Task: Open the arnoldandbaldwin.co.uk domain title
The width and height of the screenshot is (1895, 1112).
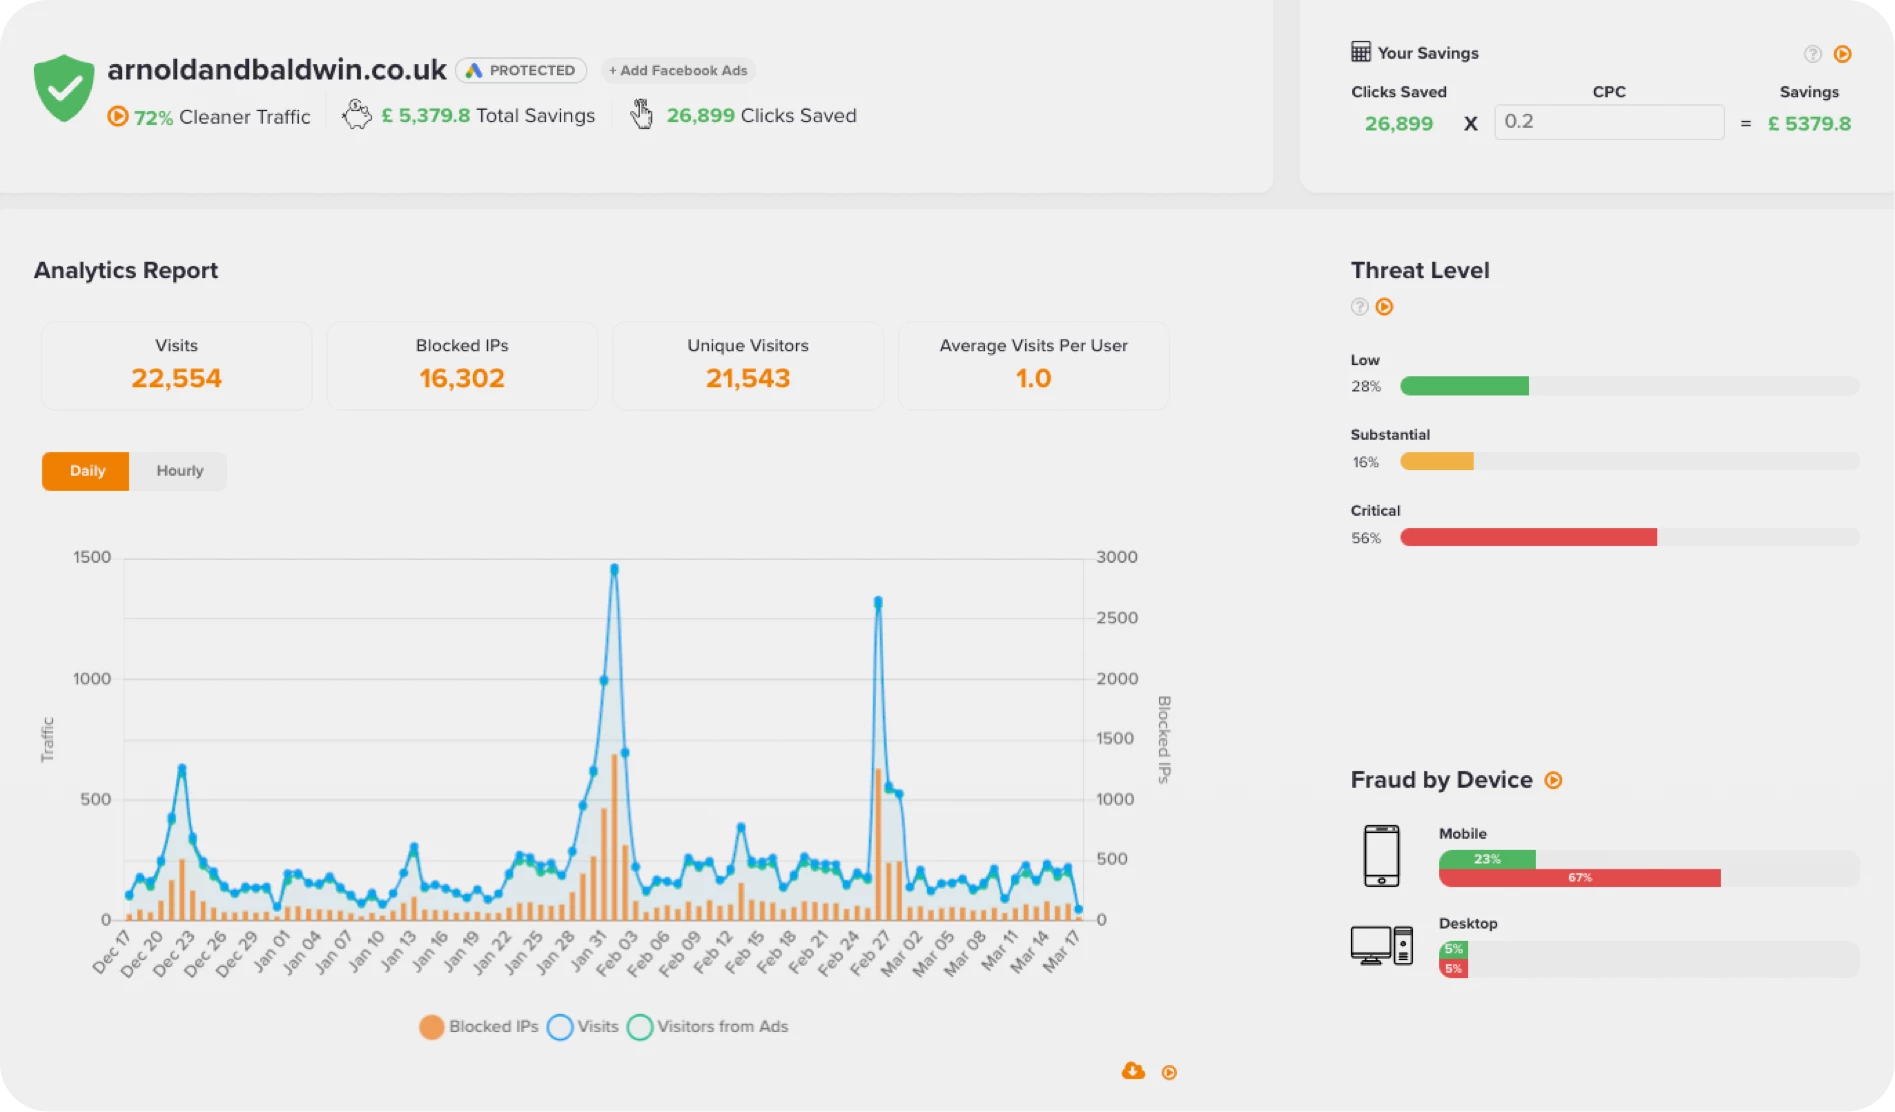Action: [277, 69]
